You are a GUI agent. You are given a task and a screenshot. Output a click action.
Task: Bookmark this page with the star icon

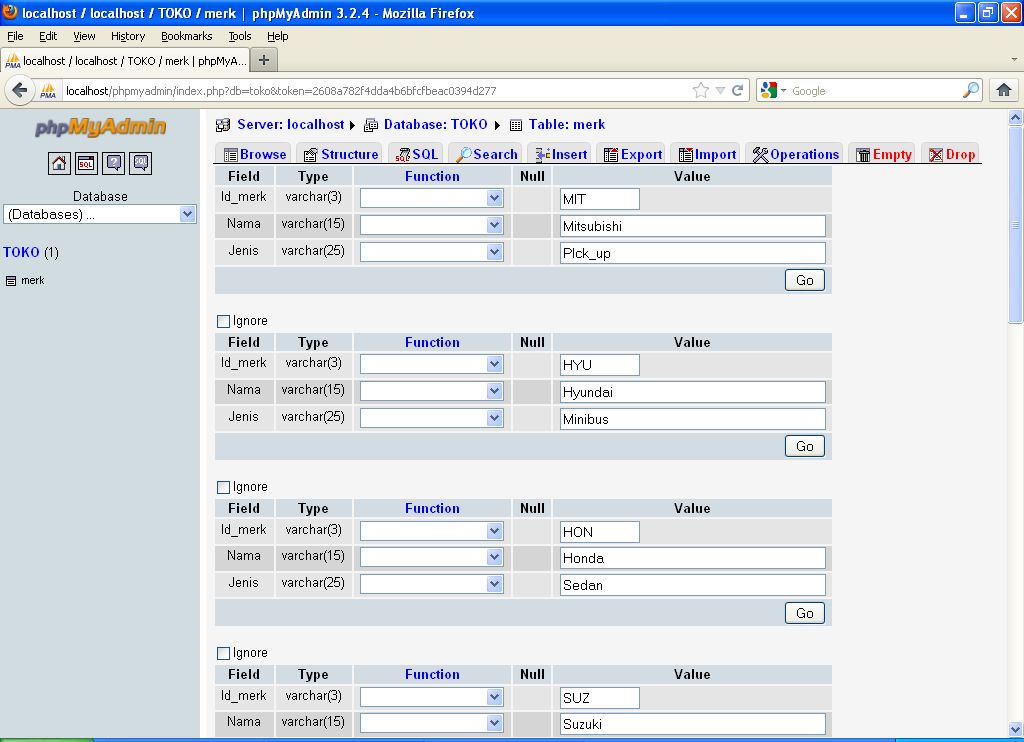[701, 90]
